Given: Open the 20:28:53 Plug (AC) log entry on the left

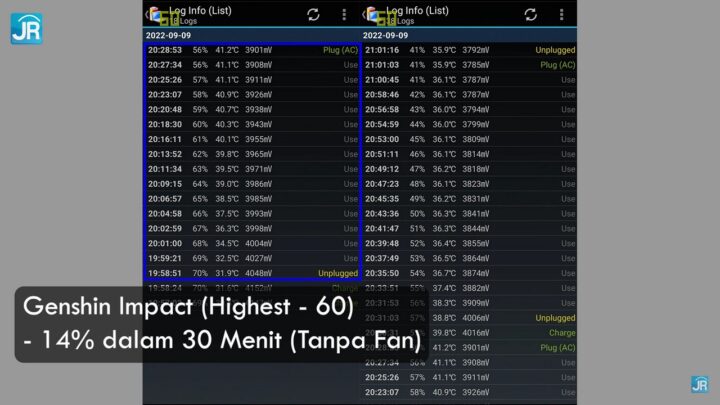Looking at the screenshot, I should point(253,50).
